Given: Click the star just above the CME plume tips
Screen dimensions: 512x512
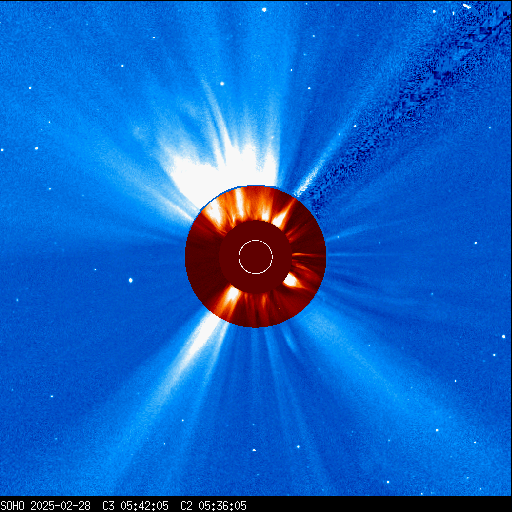Looking at the screenshot, I should [222, 83].
